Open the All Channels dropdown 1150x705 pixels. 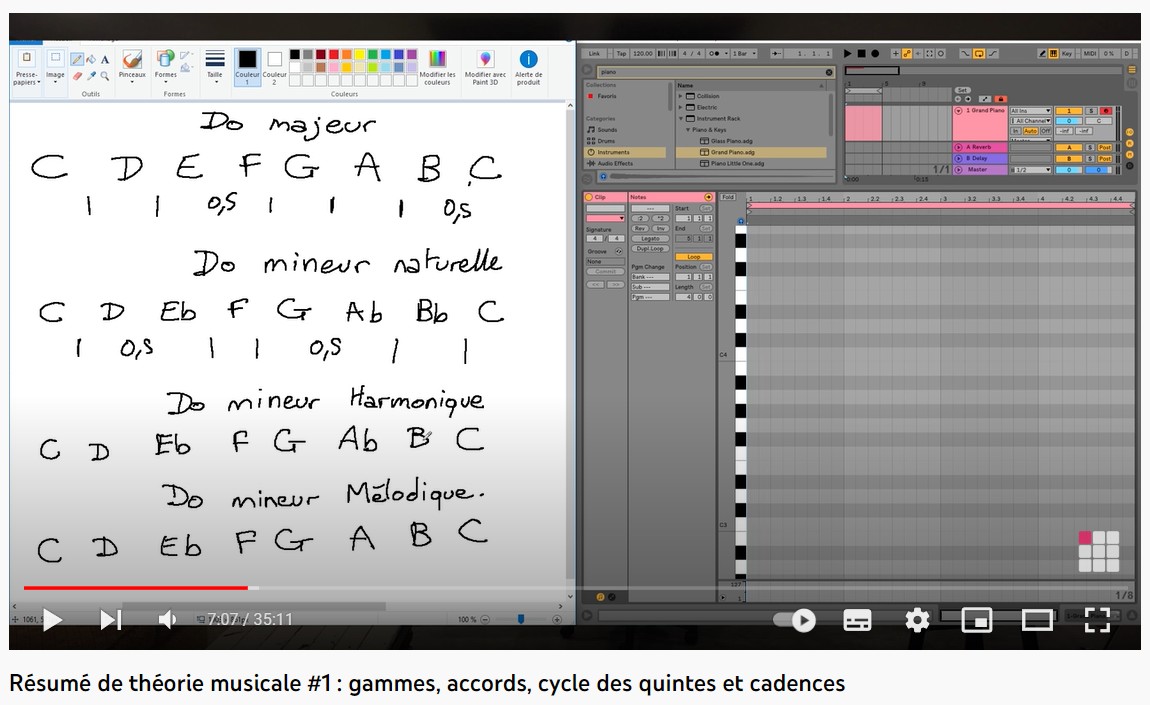[1031, 121]
